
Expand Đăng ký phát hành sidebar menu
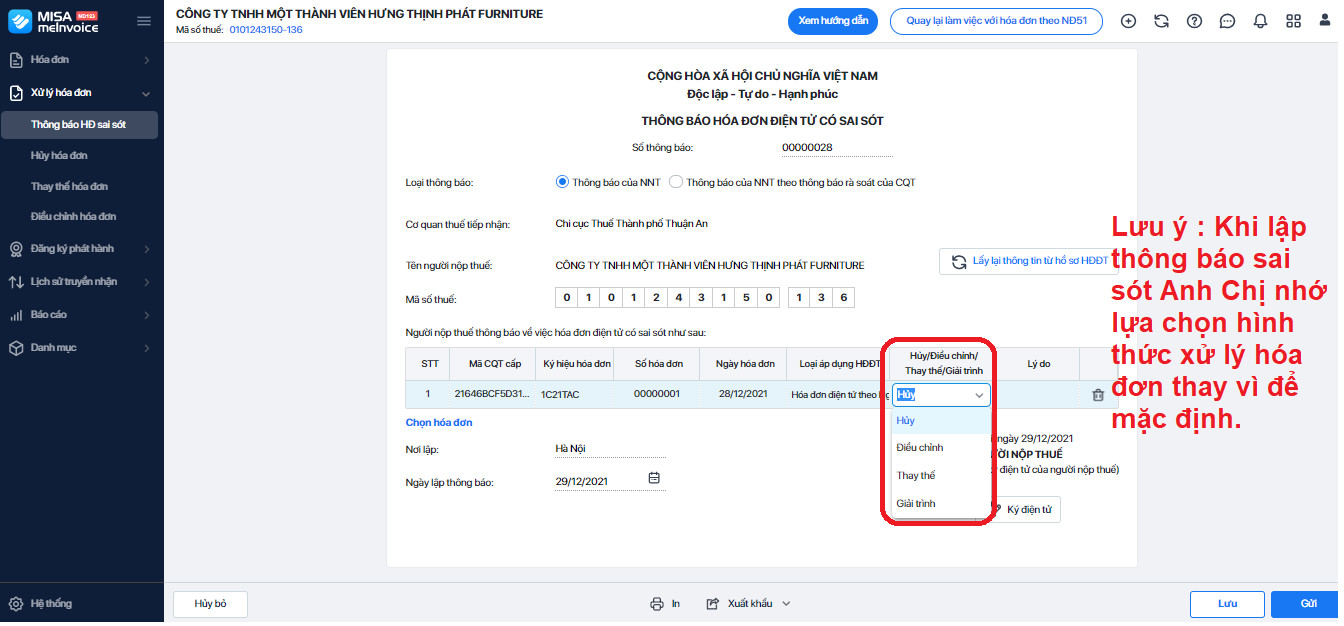point(81,249)
